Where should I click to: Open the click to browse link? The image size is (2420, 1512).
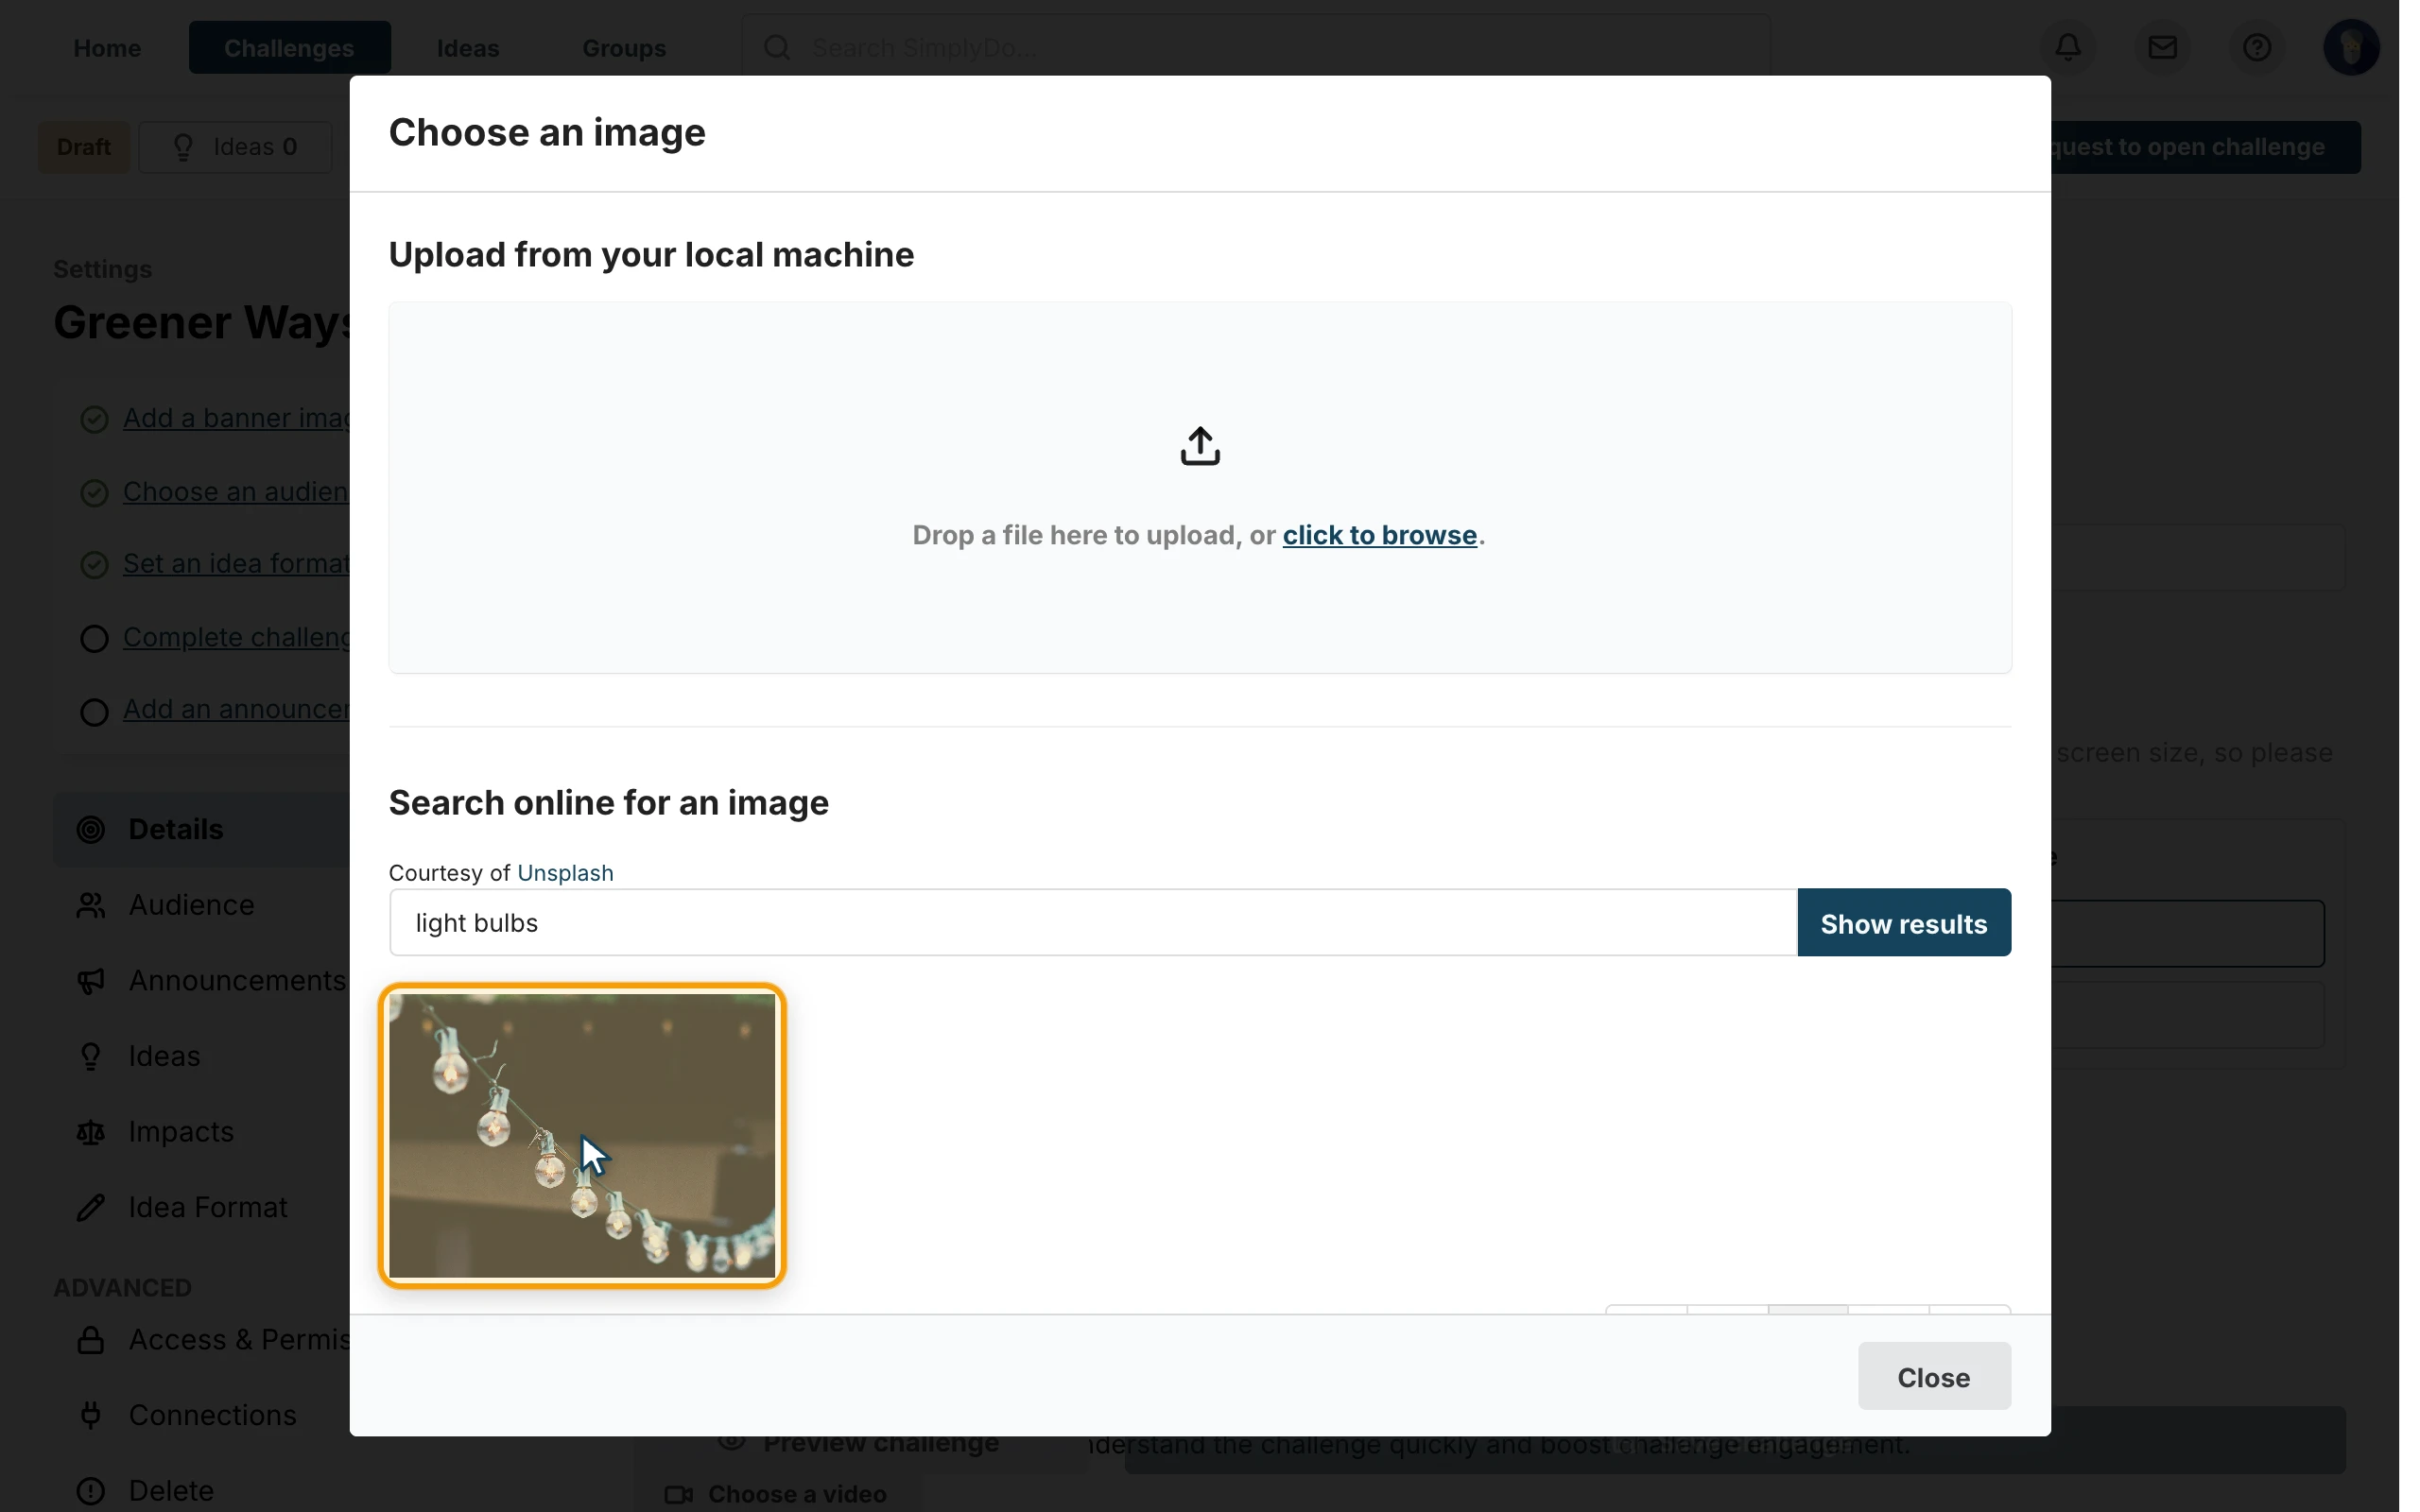pos(1379,535)
